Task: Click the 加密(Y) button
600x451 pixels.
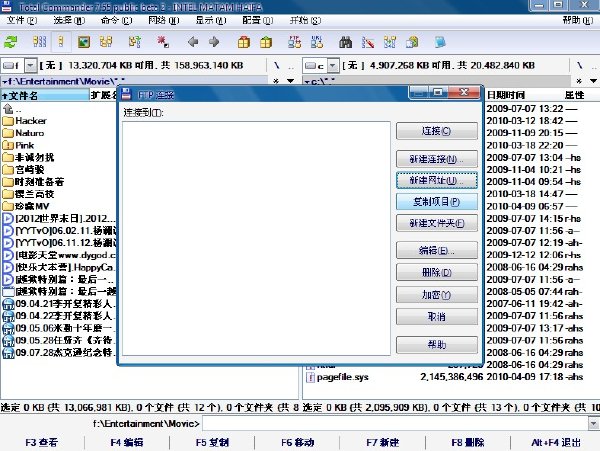Action: click(x=437, y=295)
